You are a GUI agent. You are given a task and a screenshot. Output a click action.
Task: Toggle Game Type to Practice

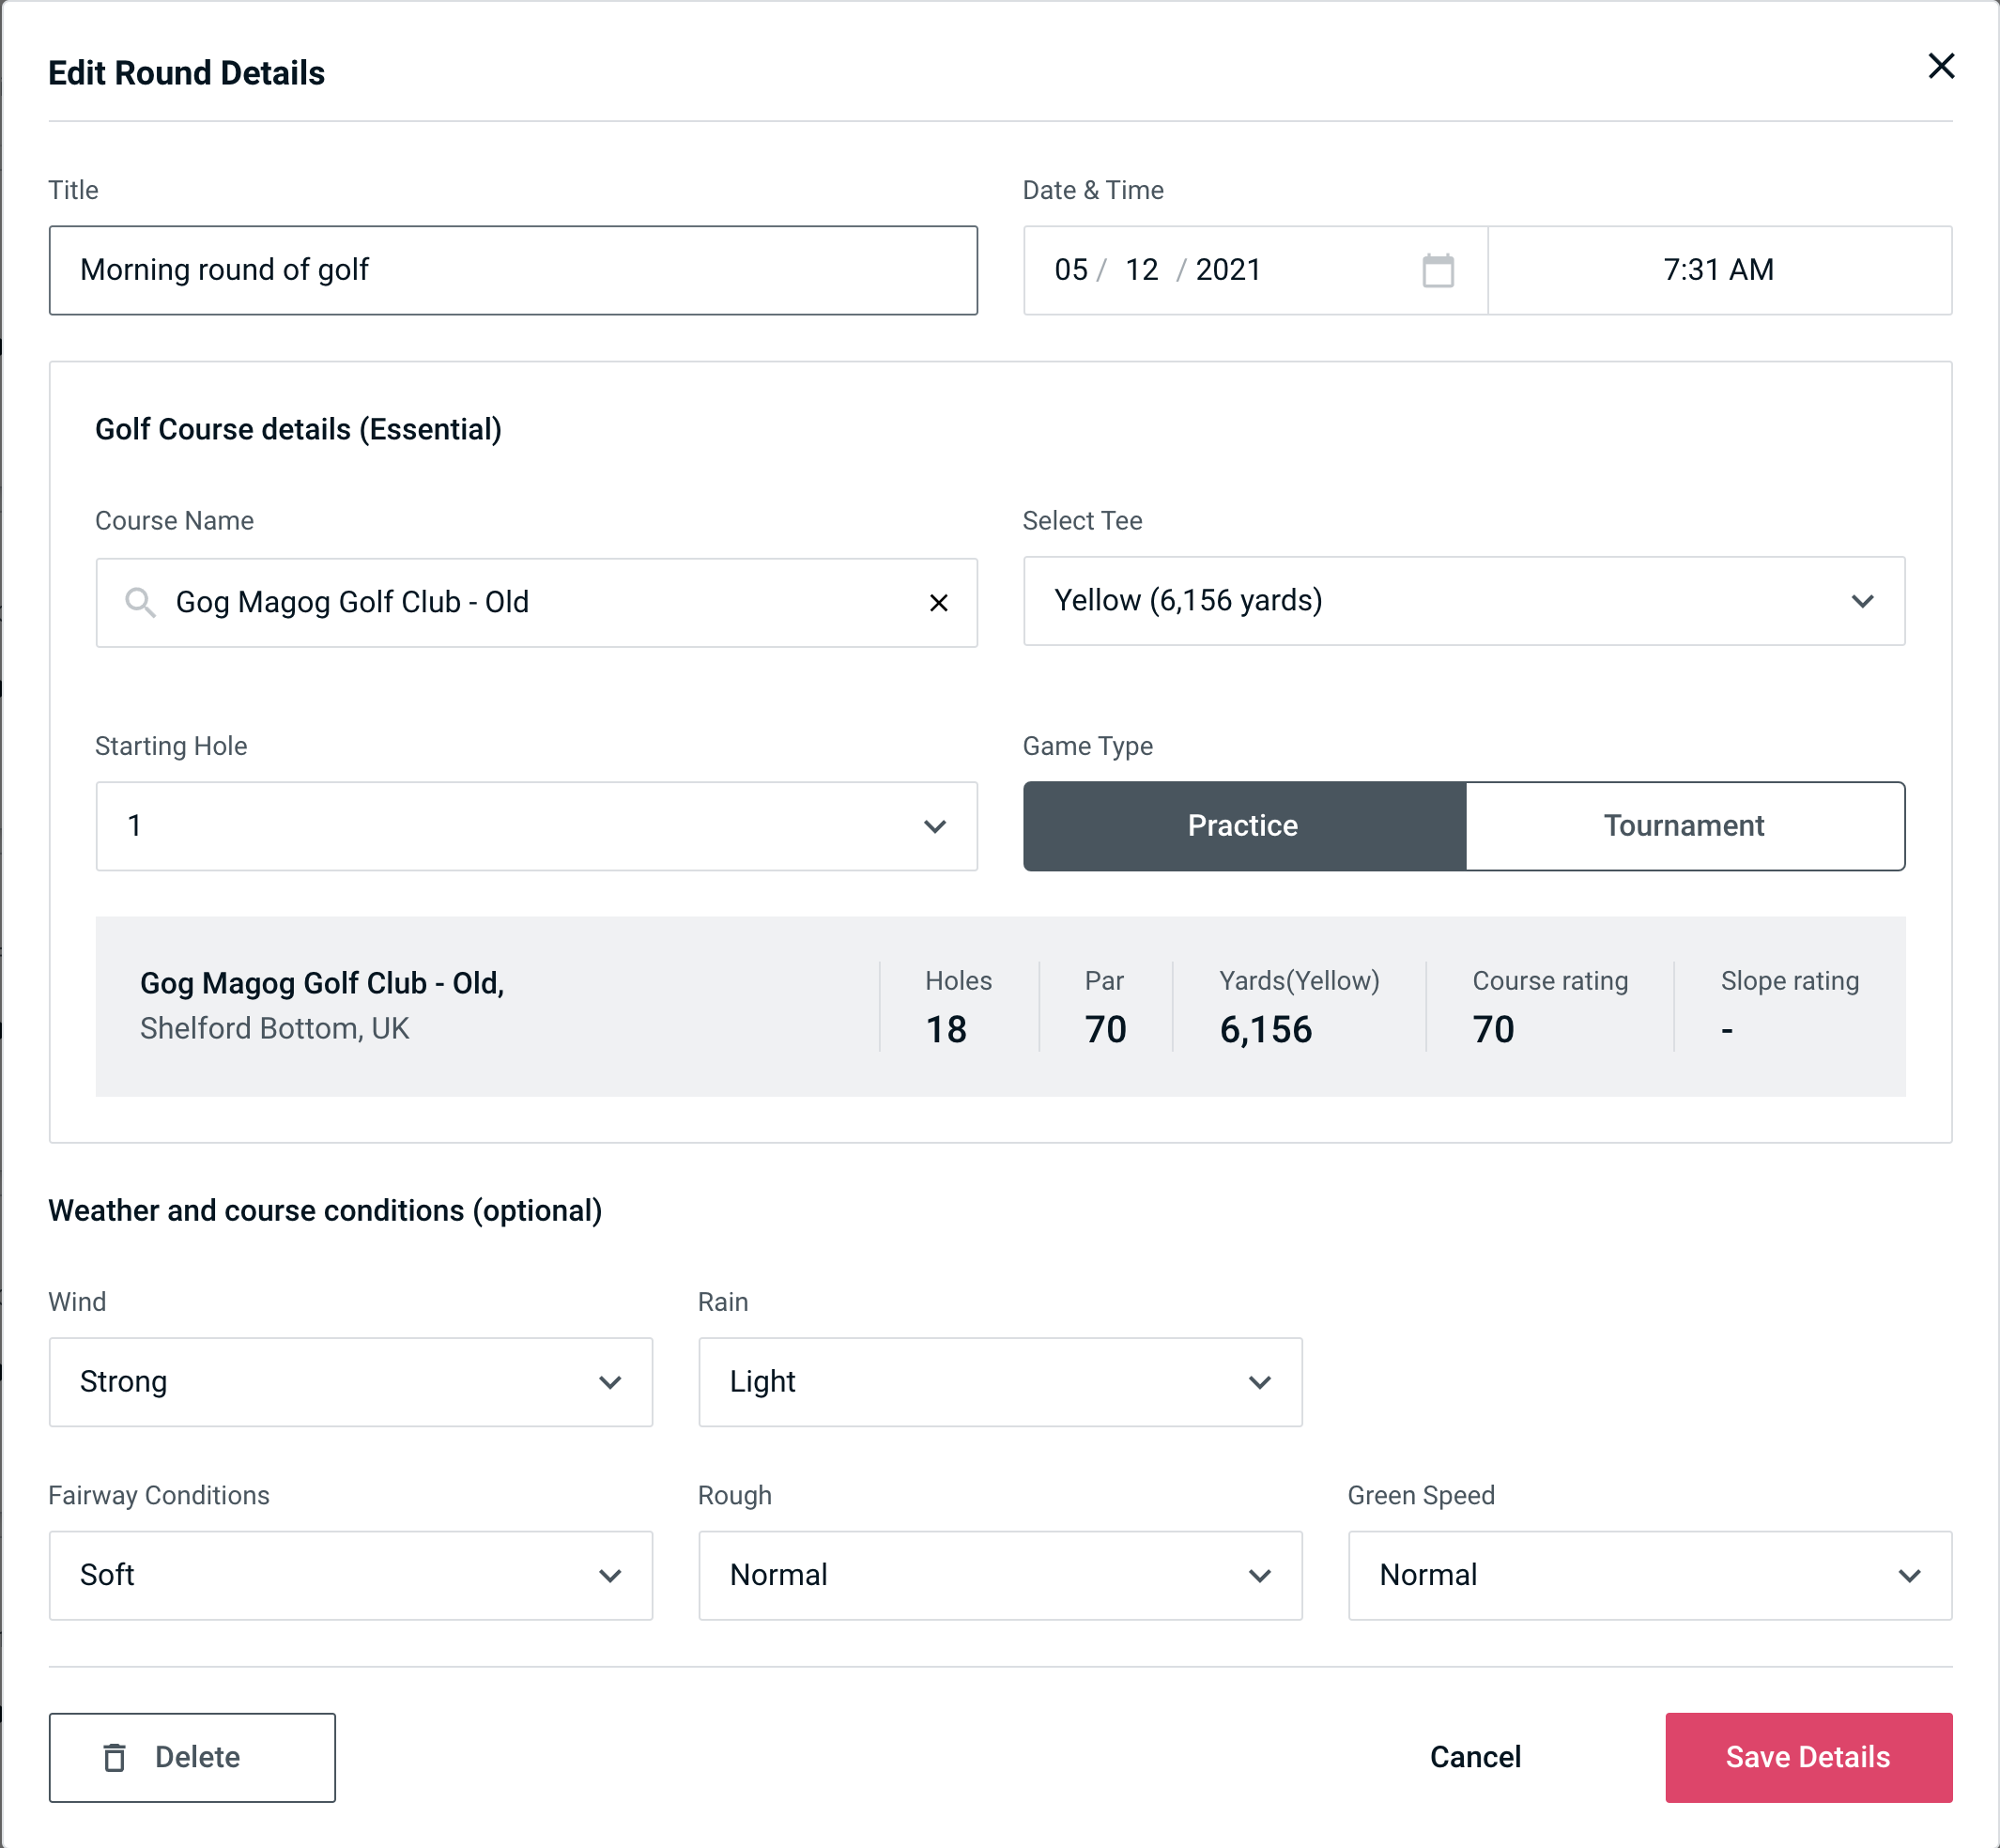tap(1244, 825)
